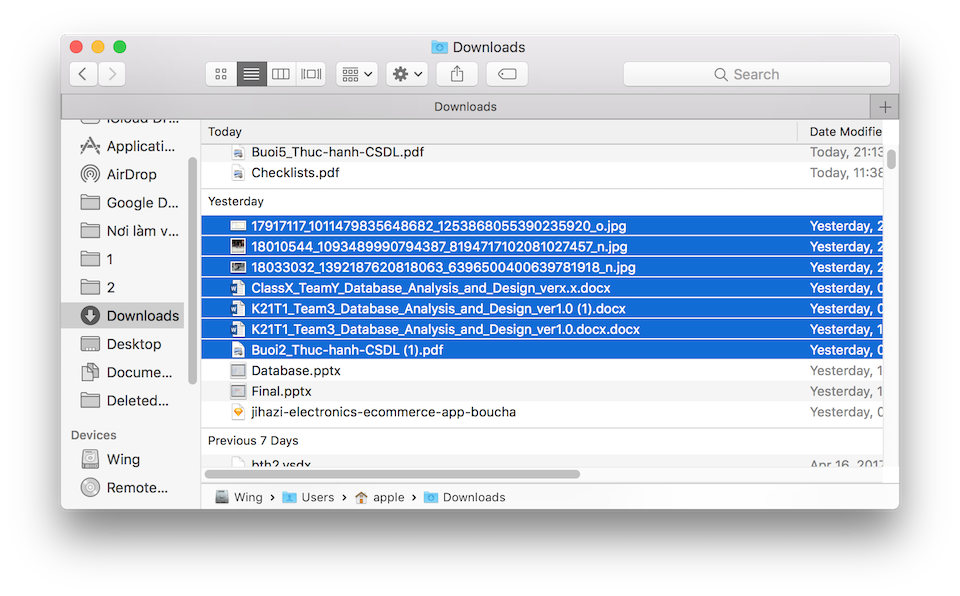This screenshot has width=960, height=596.
Task: Click "Users" in the path bar
Action: [315, 496]
